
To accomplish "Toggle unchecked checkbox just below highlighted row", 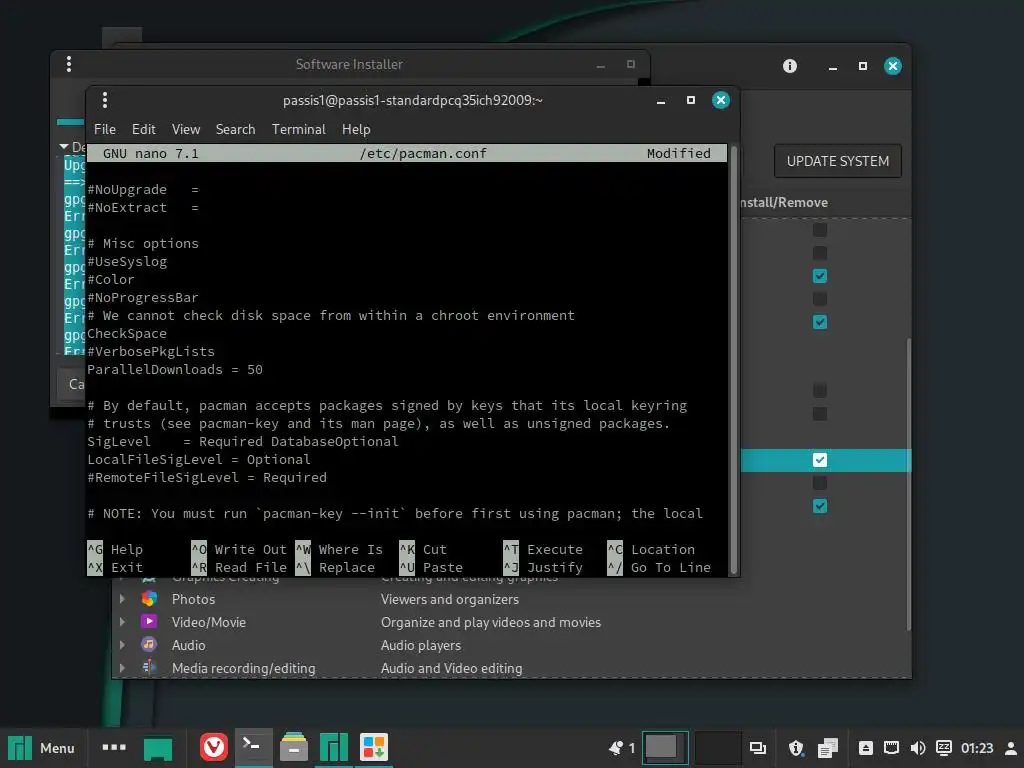I will point(820,483).
